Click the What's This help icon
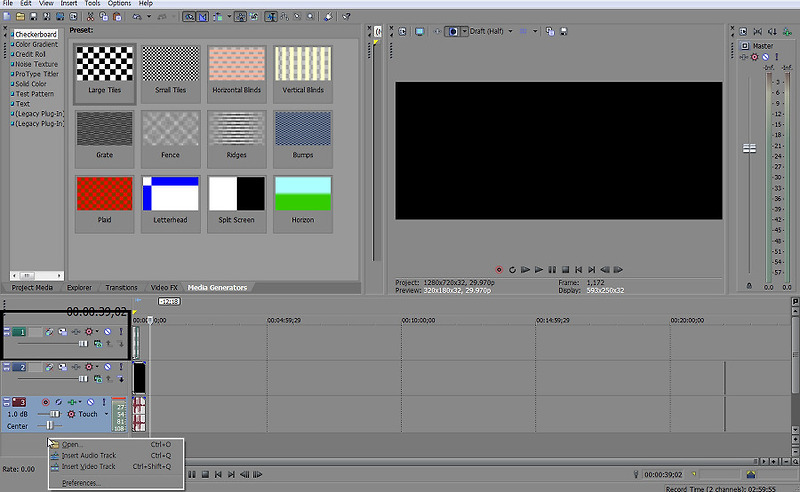The height and width of the screenshot is (492, 800). 346,17
